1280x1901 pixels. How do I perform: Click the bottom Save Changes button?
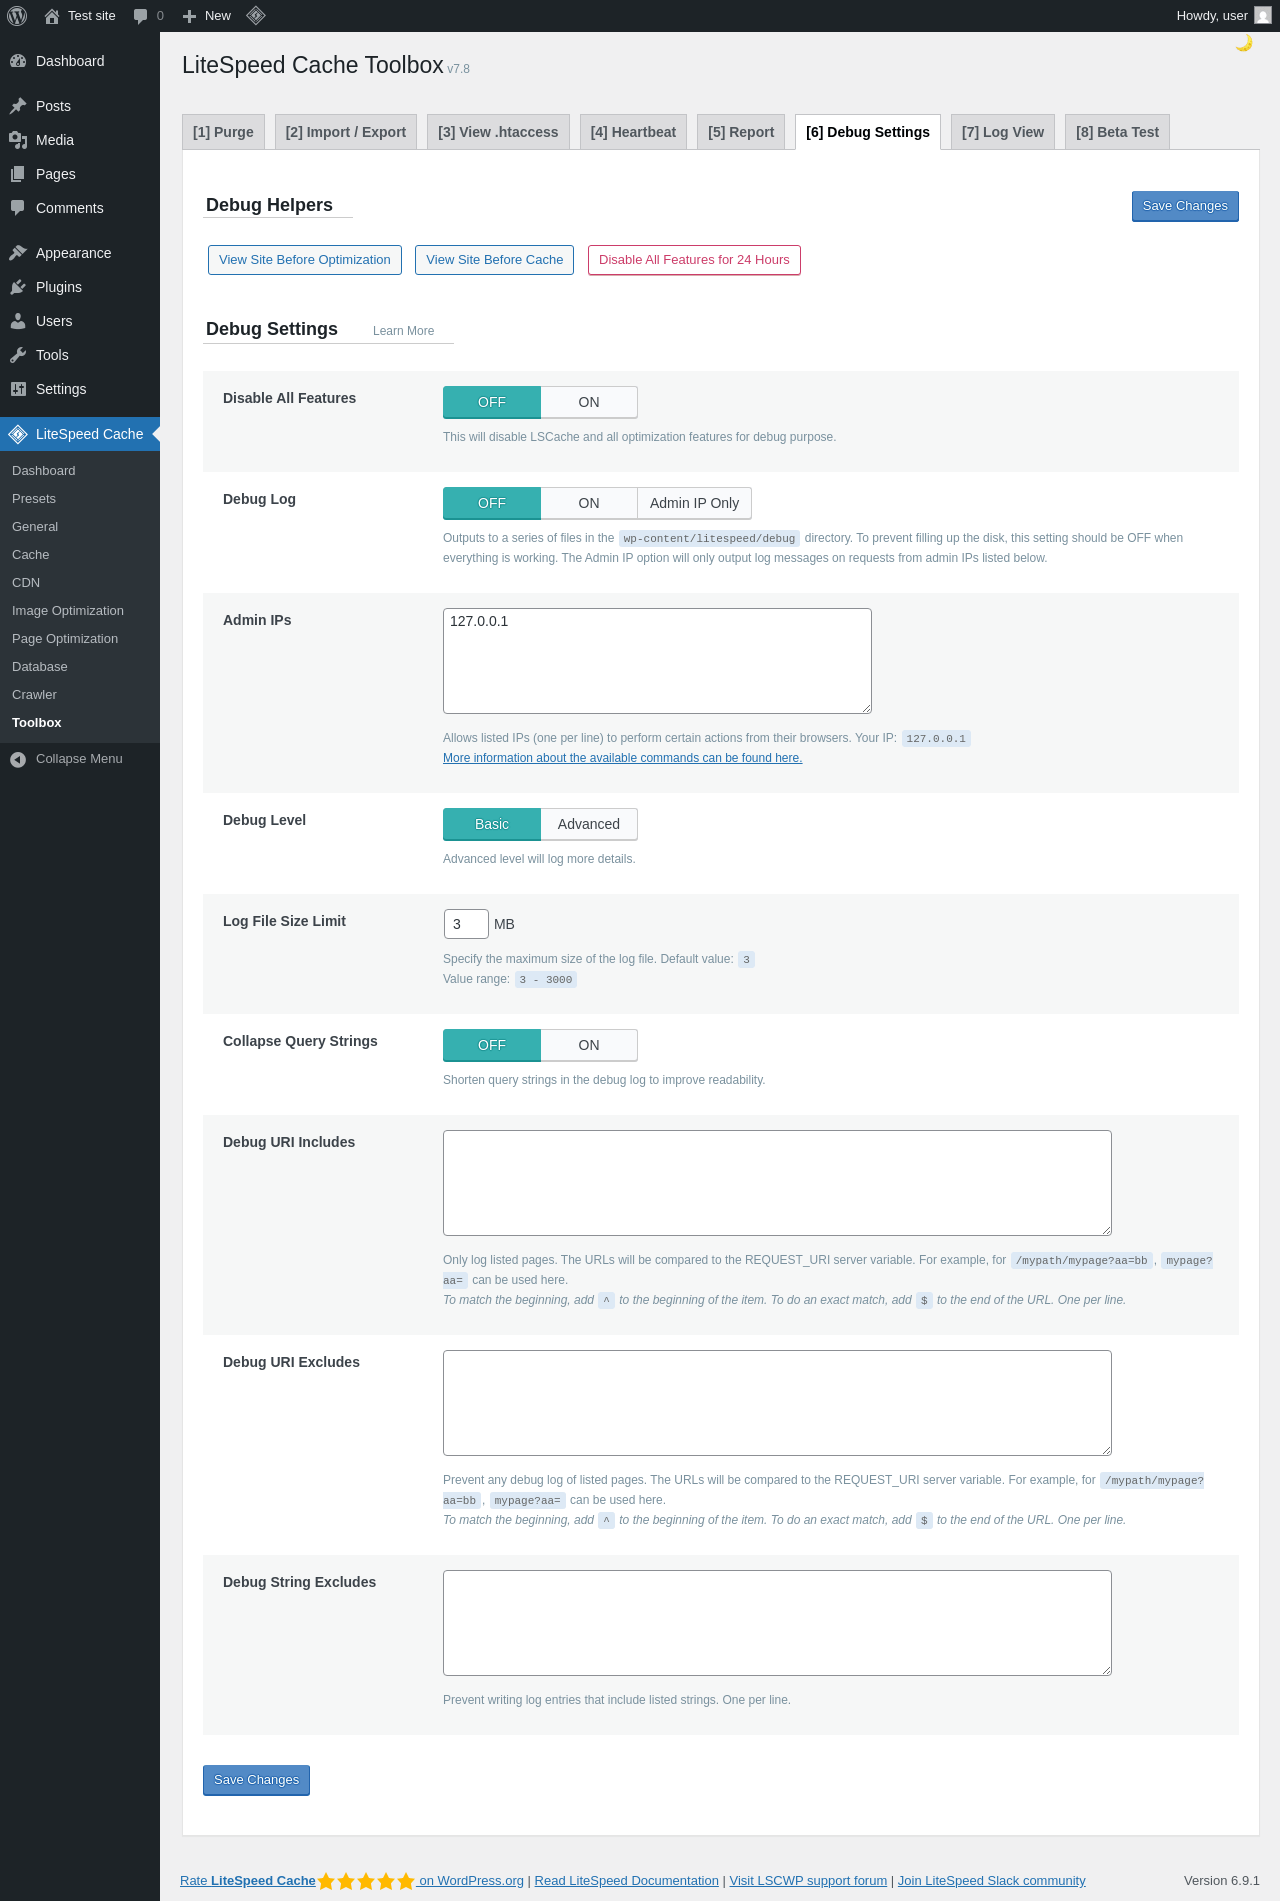point(256,1780)
